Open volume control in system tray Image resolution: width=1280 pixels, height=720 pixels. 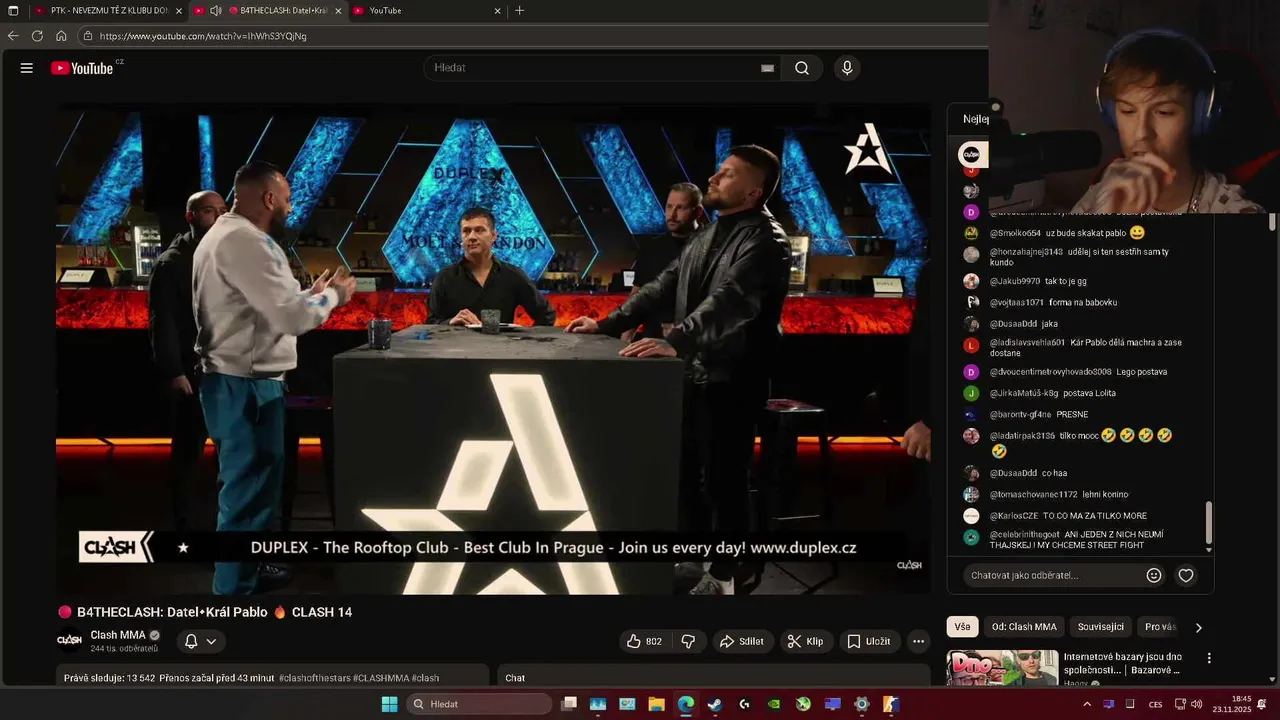click(x=1196, y=704)
